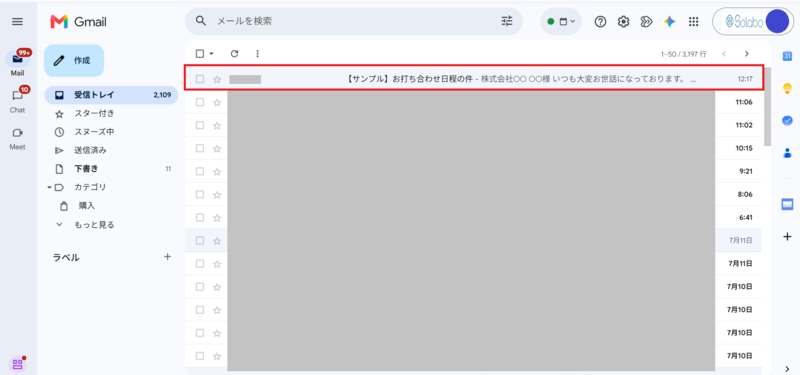Open search filter options icon
The image size is (800, 375).
click(507, 21)
